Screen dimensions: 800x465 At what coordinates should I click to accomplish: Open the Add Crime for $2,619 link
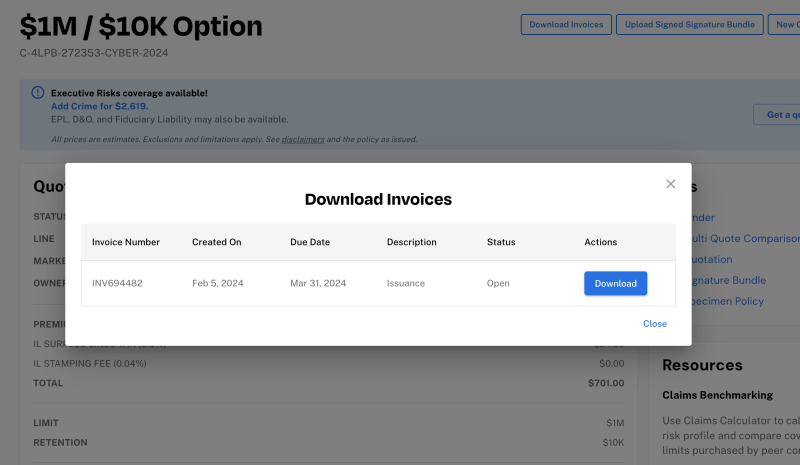pyautogui.click(x=99, y=106)
